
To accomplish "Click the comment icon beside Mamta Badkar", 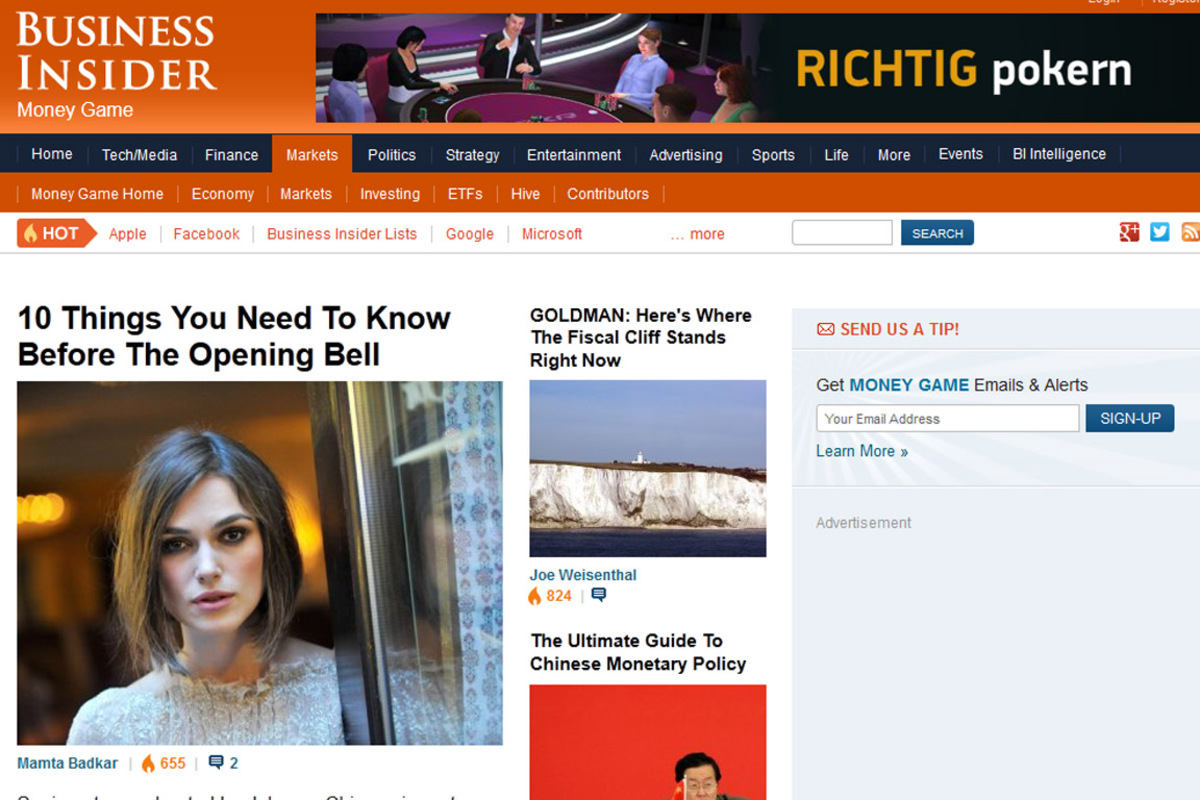I will [x=216, y=763].
